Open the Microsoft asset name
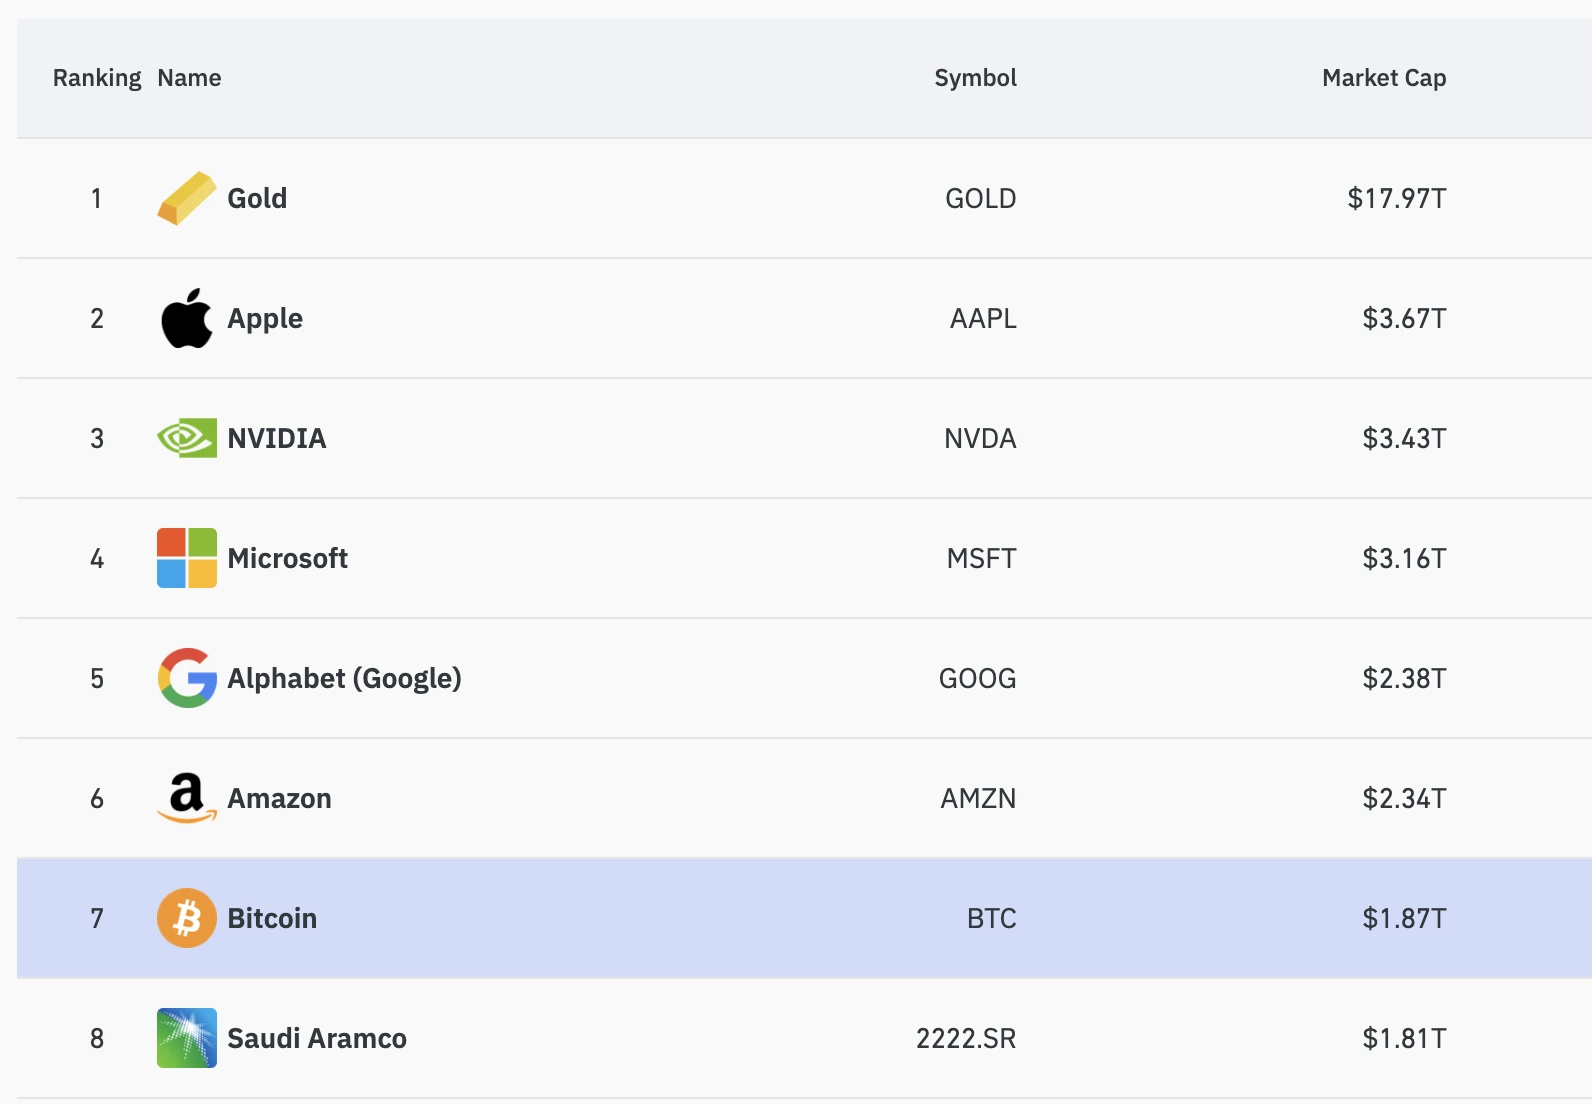 [x=288, y=558]
